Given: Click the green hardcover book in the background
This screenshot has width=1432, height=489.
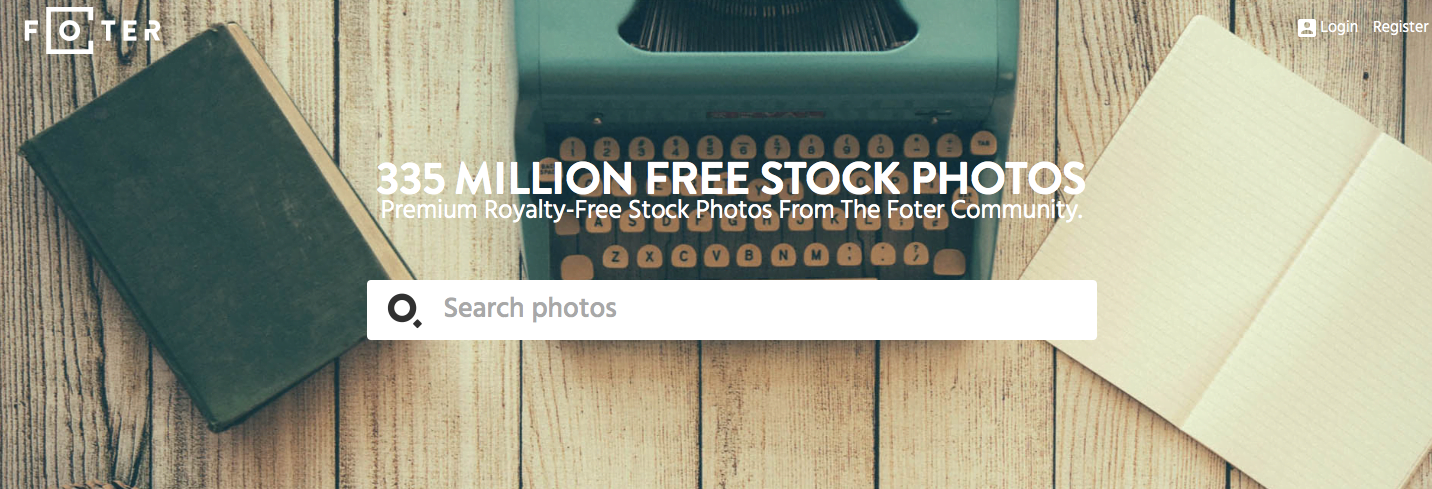Looking at the screenshot, I should [x=210, y=230].
